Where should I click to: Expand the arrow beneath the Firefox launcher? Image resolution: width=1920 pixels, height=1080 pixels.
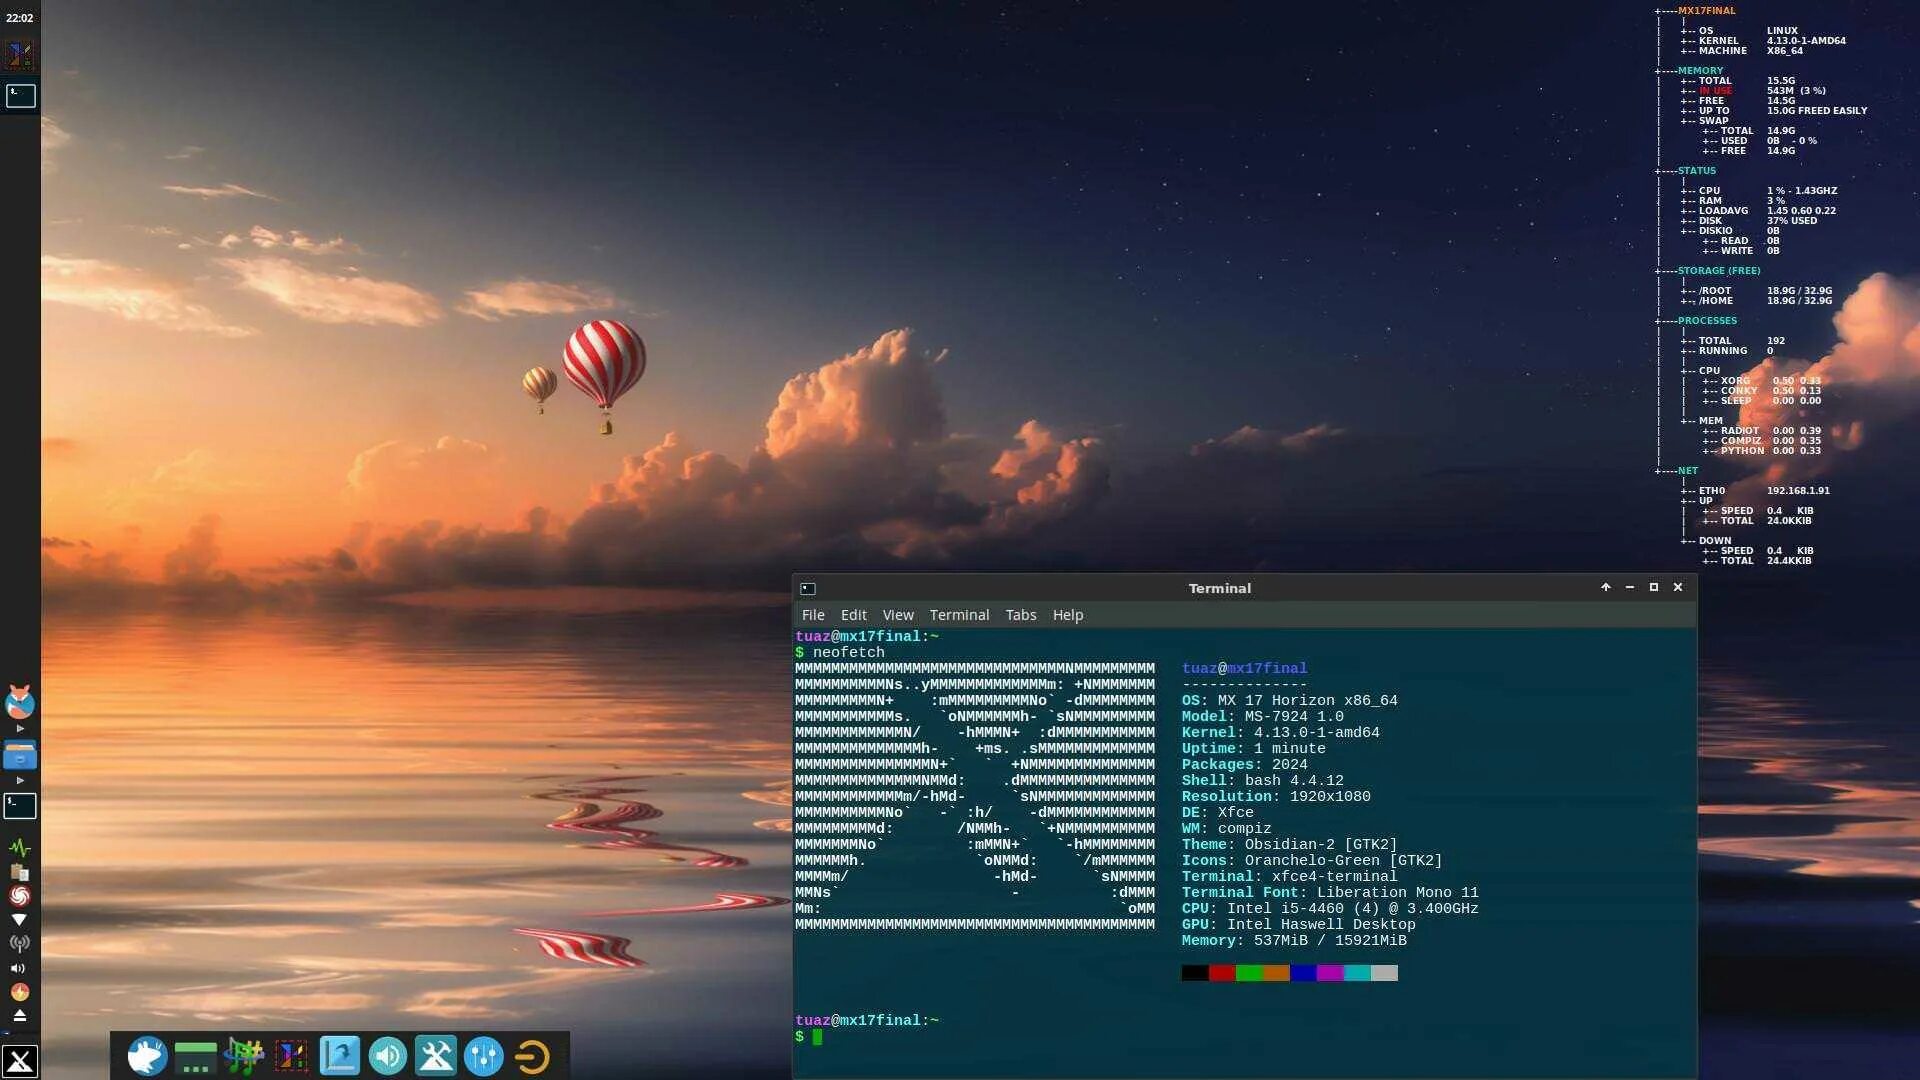[x=20, y=729]
